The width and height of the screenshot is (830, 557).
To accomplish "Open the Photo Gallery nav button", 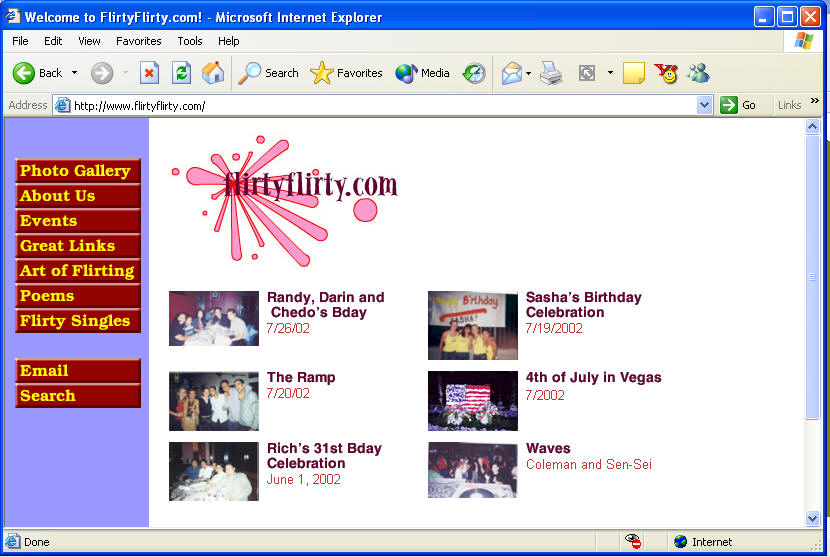I will pyautogui.click(x=78, y=170).
